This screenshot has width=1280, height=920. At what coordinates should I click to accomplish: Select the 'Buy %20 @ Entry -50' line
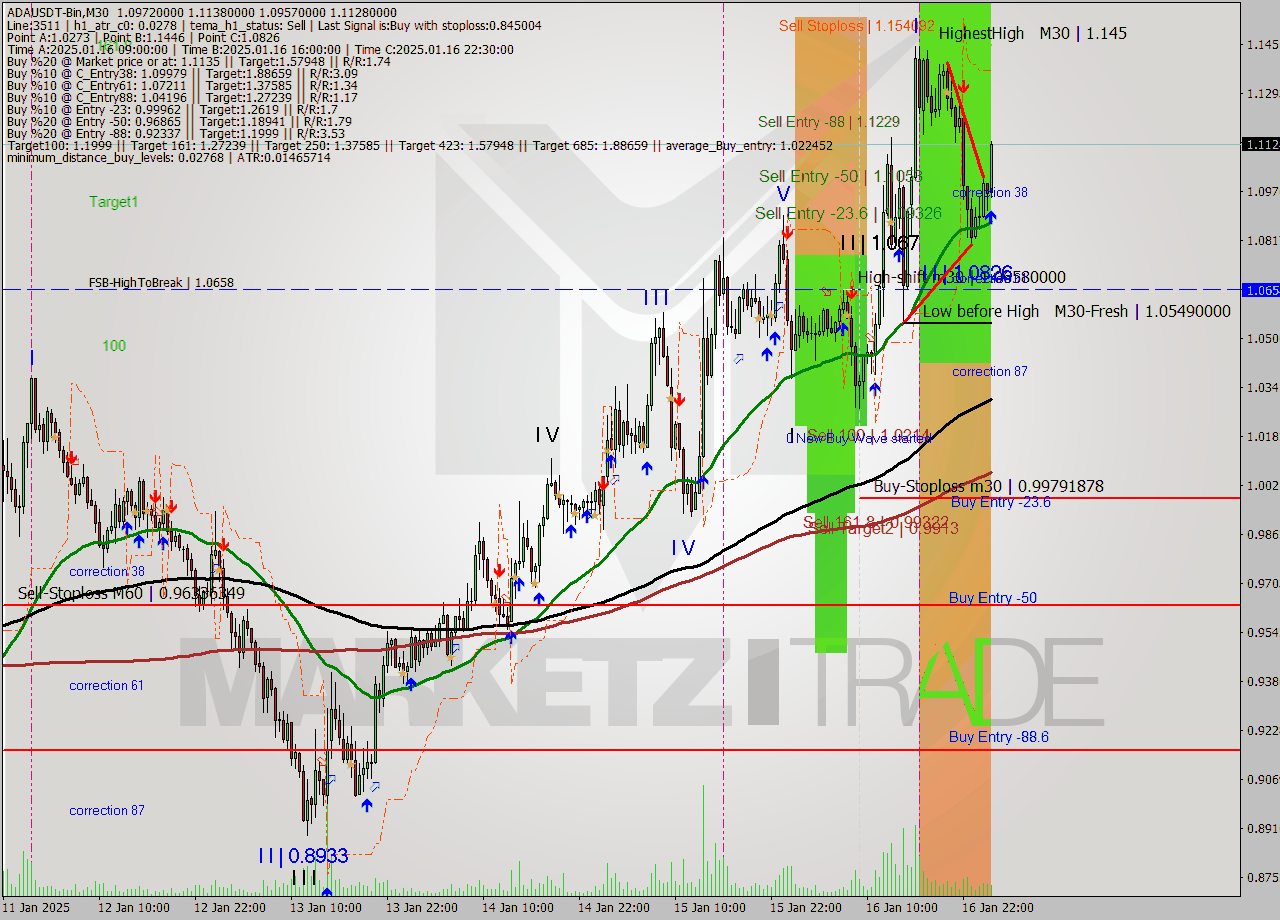point(179,122)
